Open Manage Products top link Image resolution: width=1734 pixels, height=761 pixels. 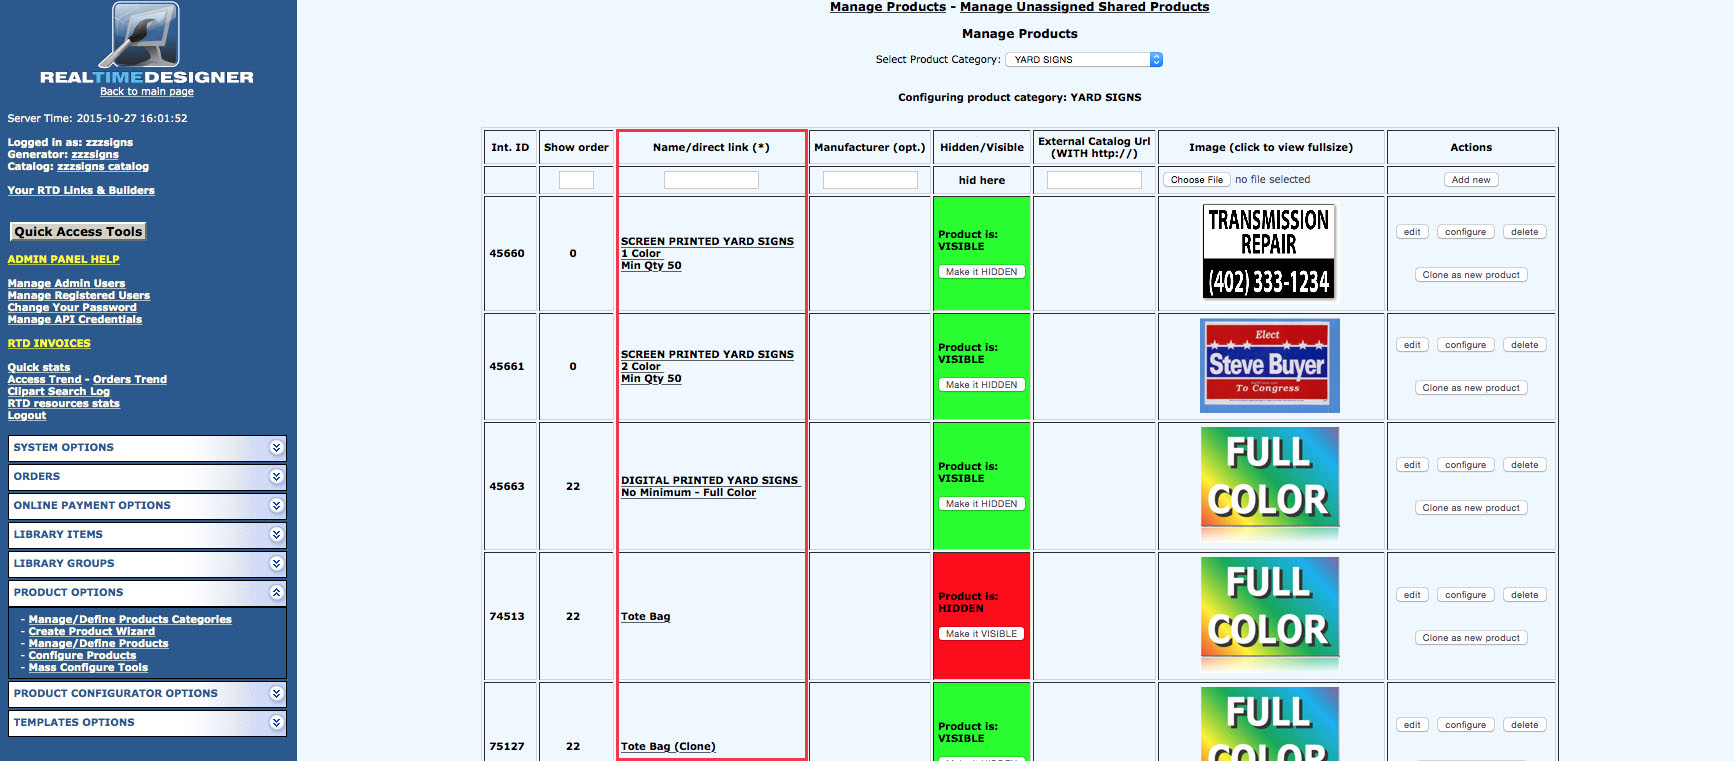[x=888, y=7]
